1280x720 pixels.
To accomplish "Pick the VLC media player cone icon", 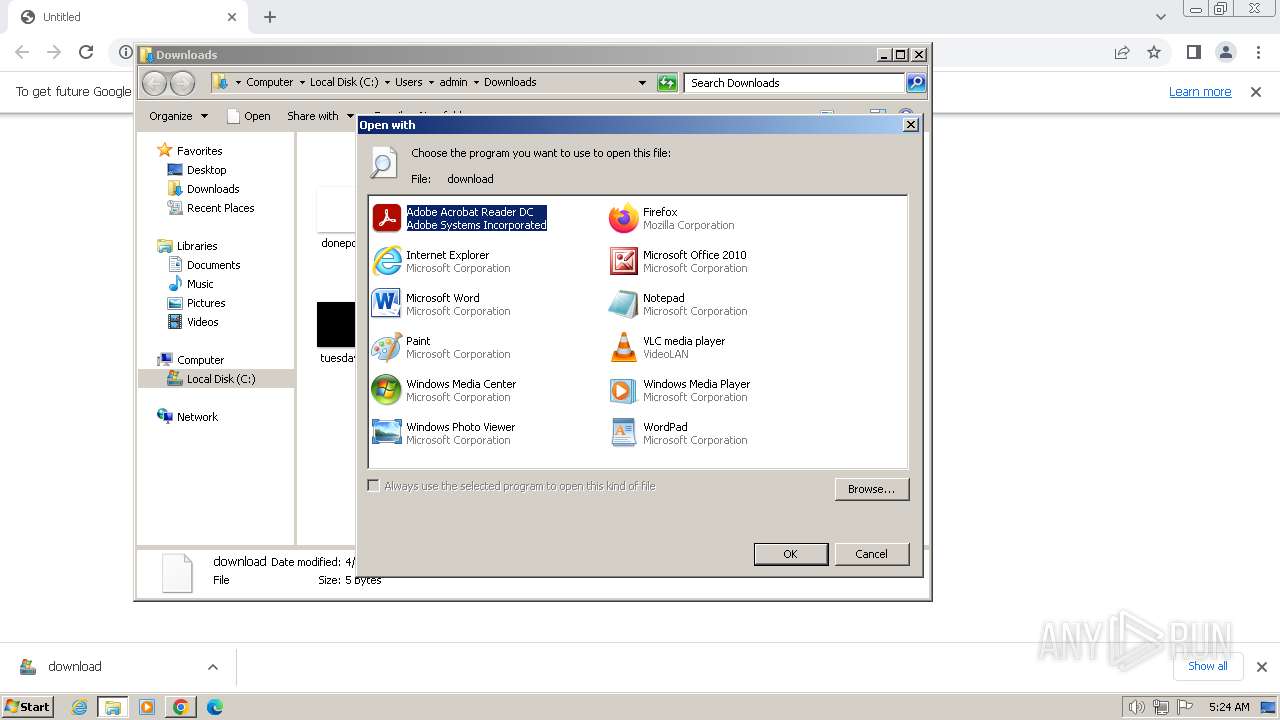I will 623,347.
